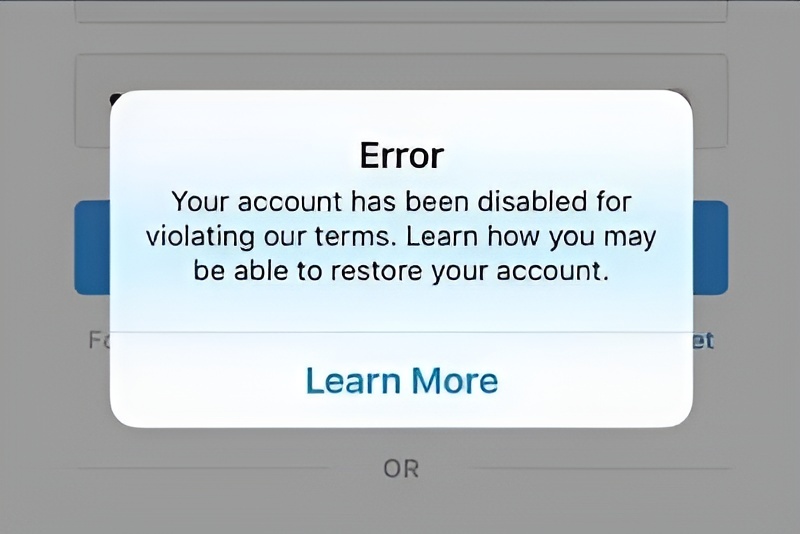Click the blue login button's right visible edge
800x534 pixels.
(x=710, y=247)
